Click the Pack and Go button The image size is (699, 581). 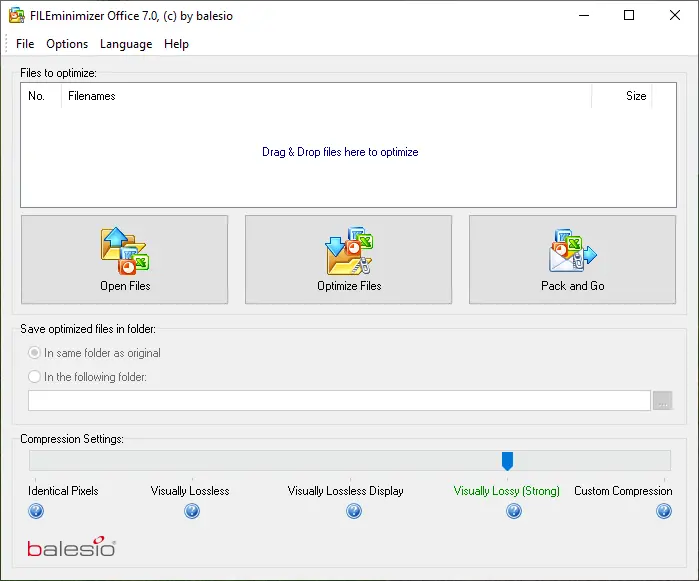point(572,260)
